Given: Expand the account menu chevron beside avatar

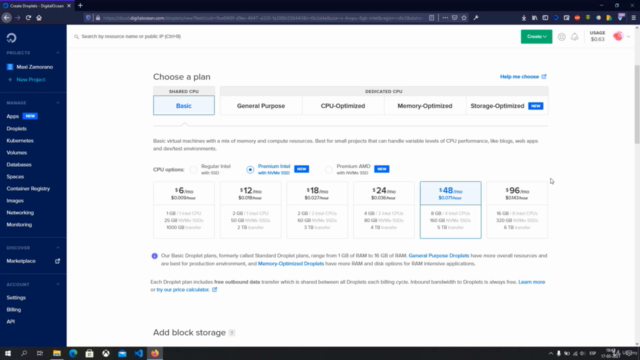Looking at the screenshot, I should 629,37.
